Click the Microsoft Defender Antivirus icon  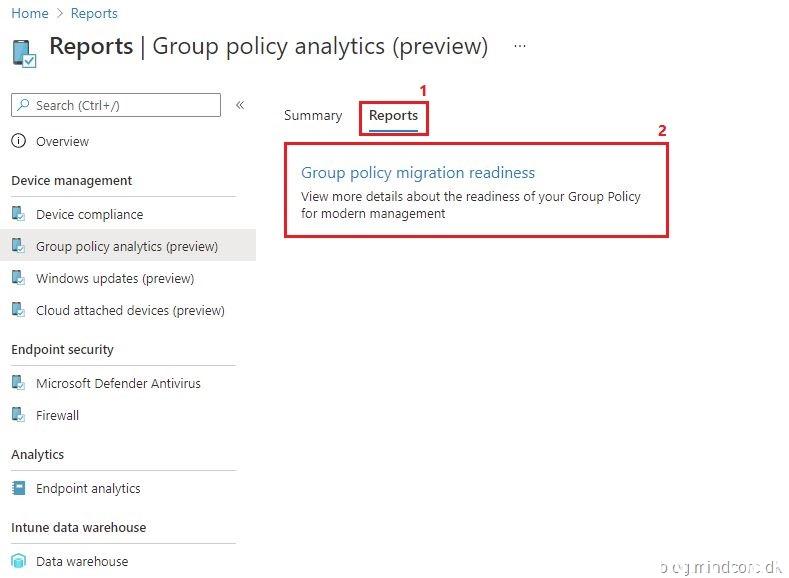pos(18,383)
